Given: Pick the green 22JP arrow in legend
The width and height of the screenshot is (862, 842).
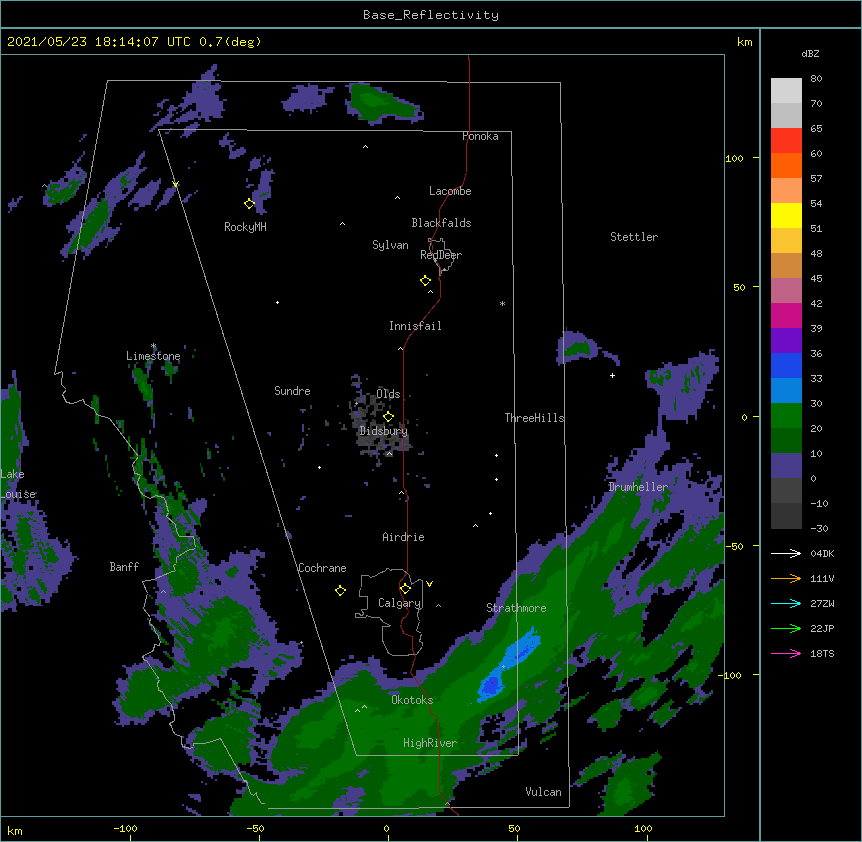Looking at the screenshot, I should 786,628.
